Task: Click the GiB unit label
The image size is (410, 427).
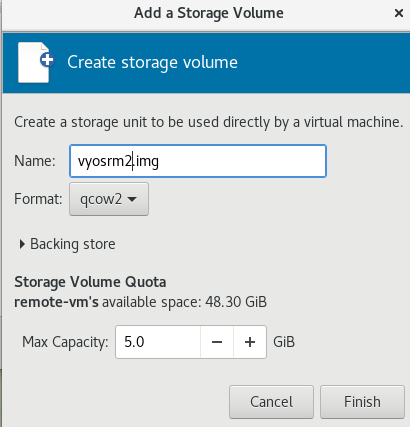Action: pos(284,342)
